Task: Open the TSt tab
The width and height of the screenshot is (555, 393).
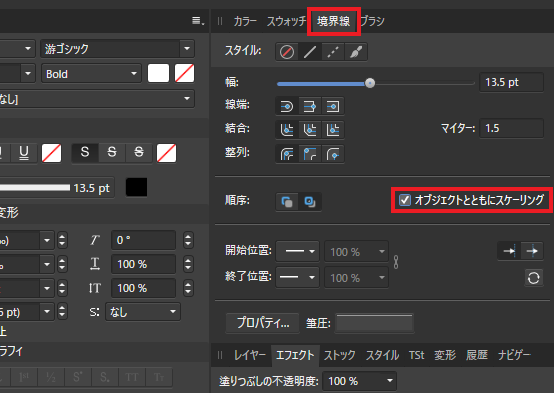Action: point(416,355)
